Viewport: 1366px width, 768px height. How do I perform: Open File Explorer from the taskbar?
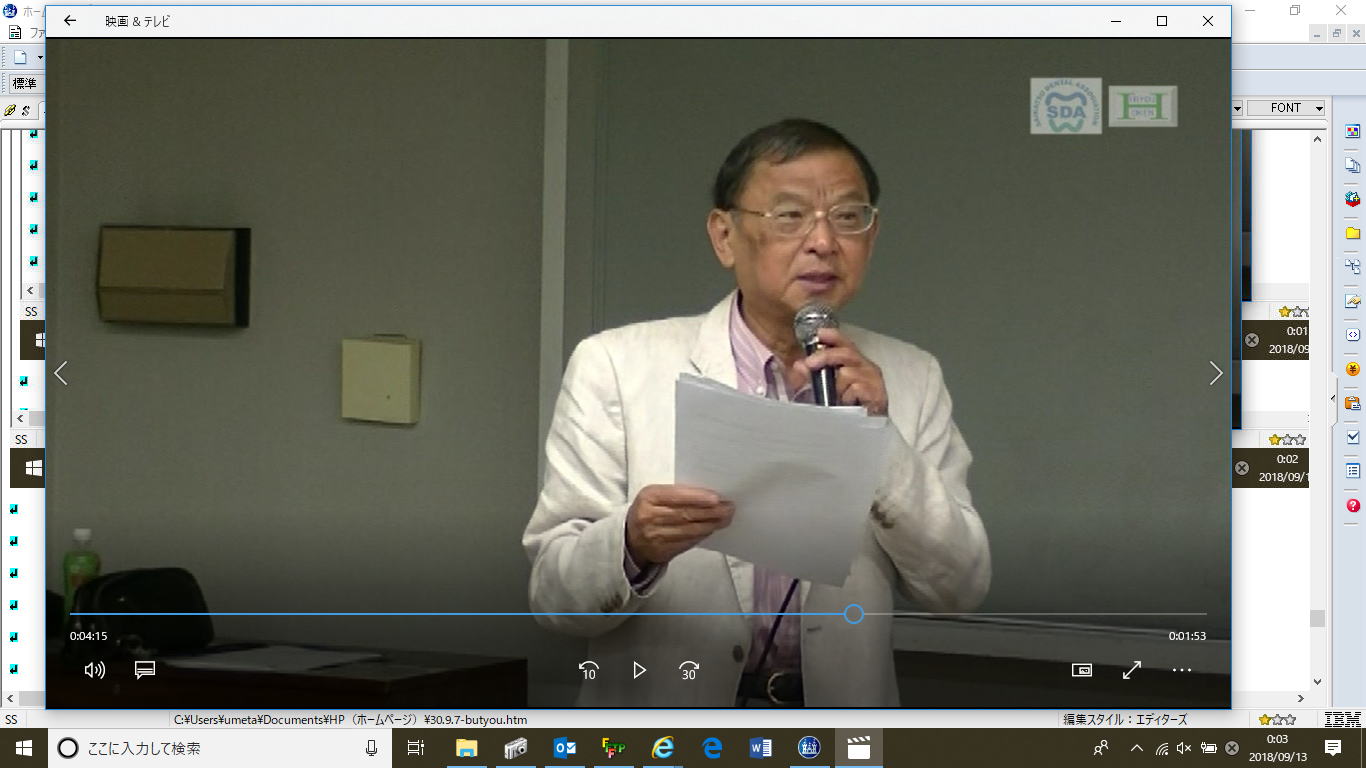click(x=466, y=748)
